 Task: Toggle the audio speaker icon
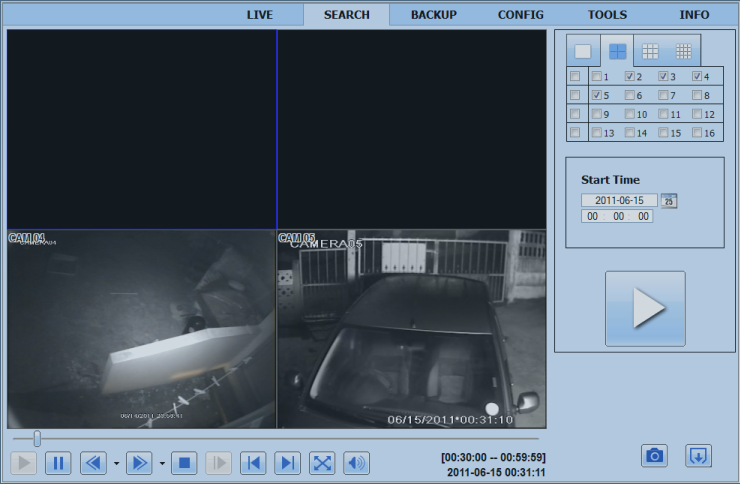356,463
